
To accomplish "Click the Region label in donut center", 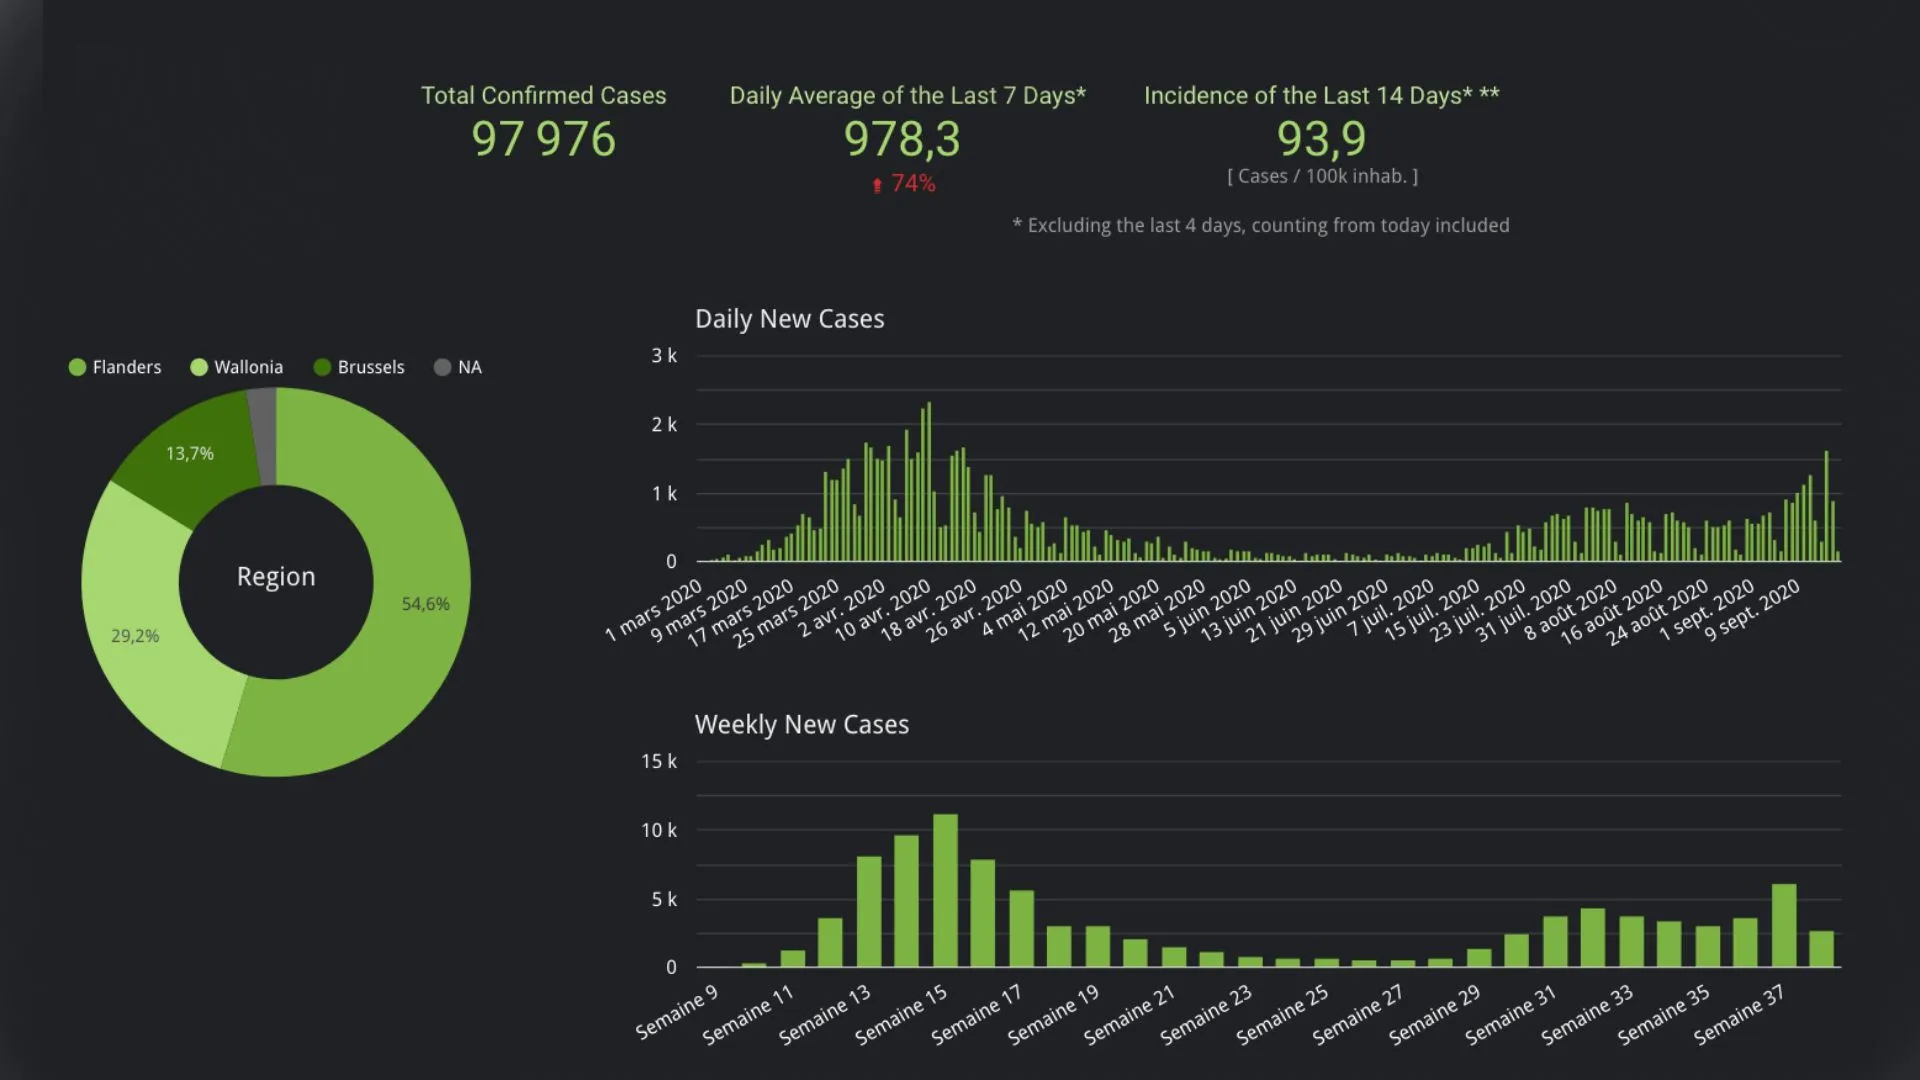I will click(276, 577).
